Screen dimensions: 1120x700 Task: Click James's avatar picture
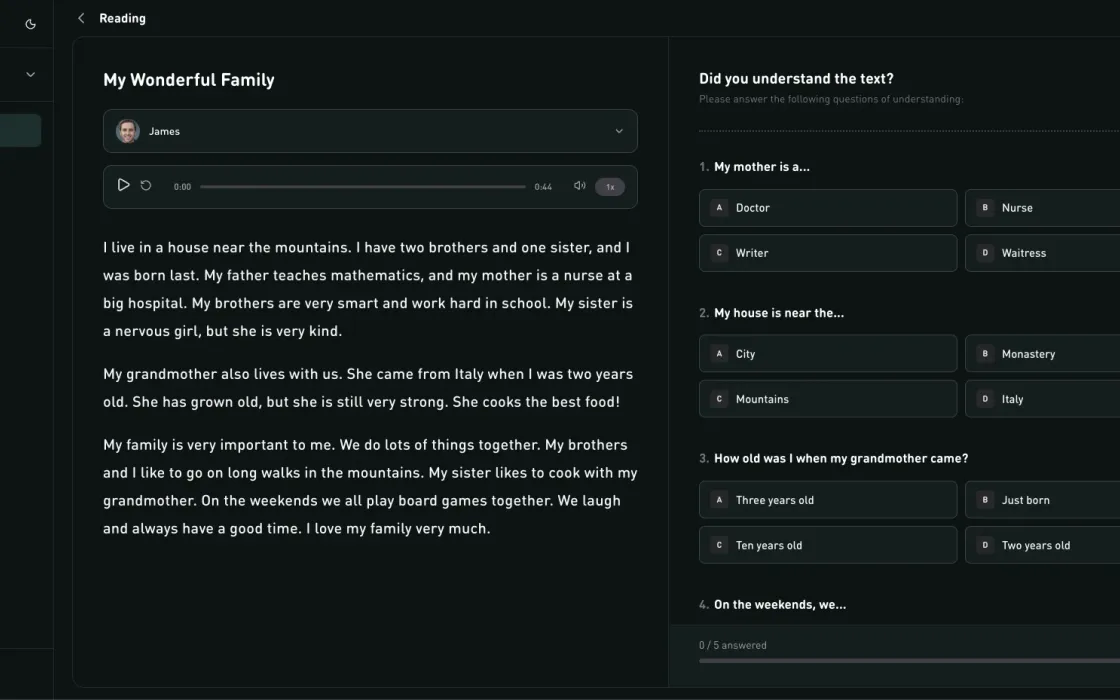coord(128,131)
